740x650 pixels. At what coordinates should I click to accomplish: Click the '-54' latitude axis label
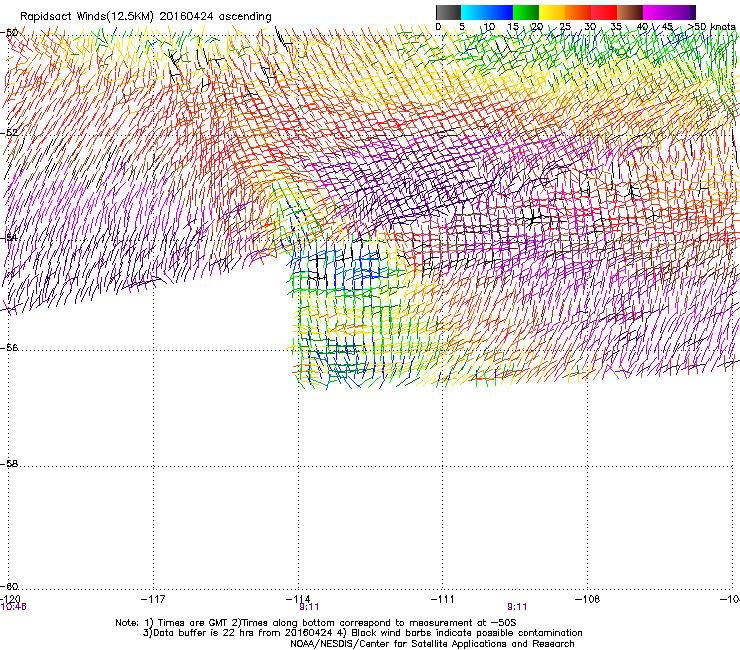coord(9,237)
